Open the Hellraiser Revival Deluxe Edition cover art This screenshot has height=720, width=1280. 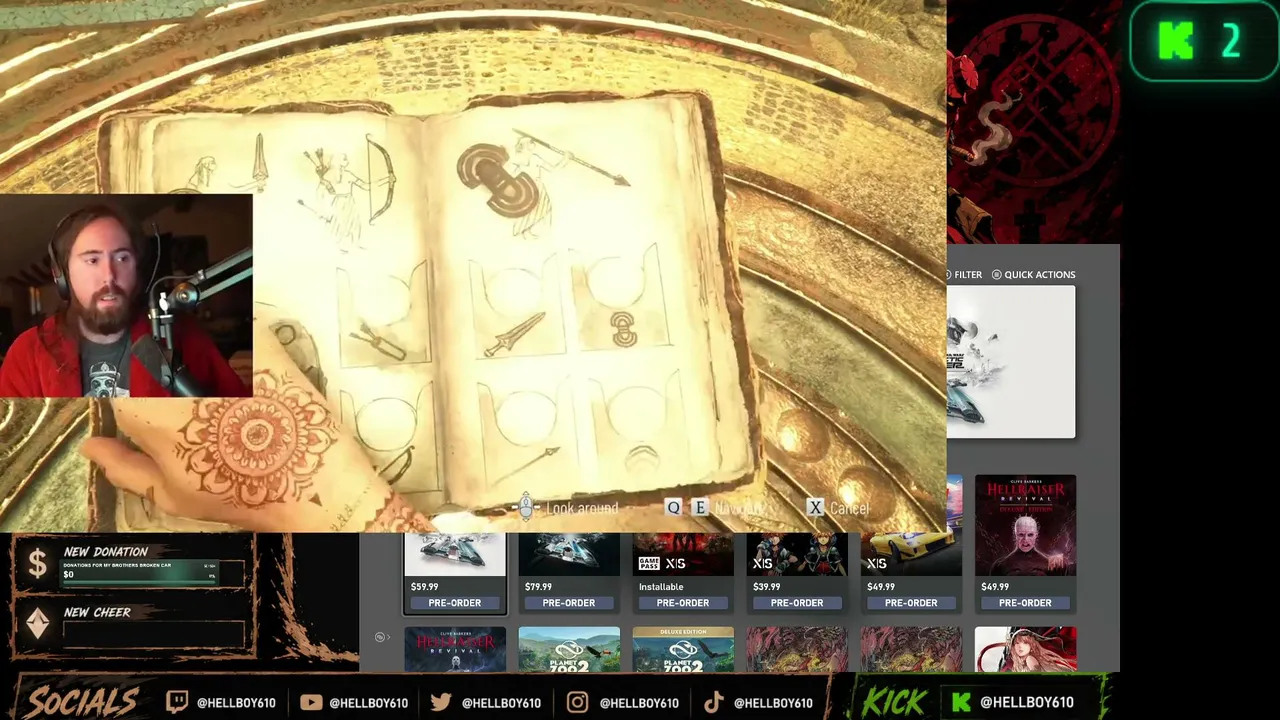click(x=1025, y=527)
